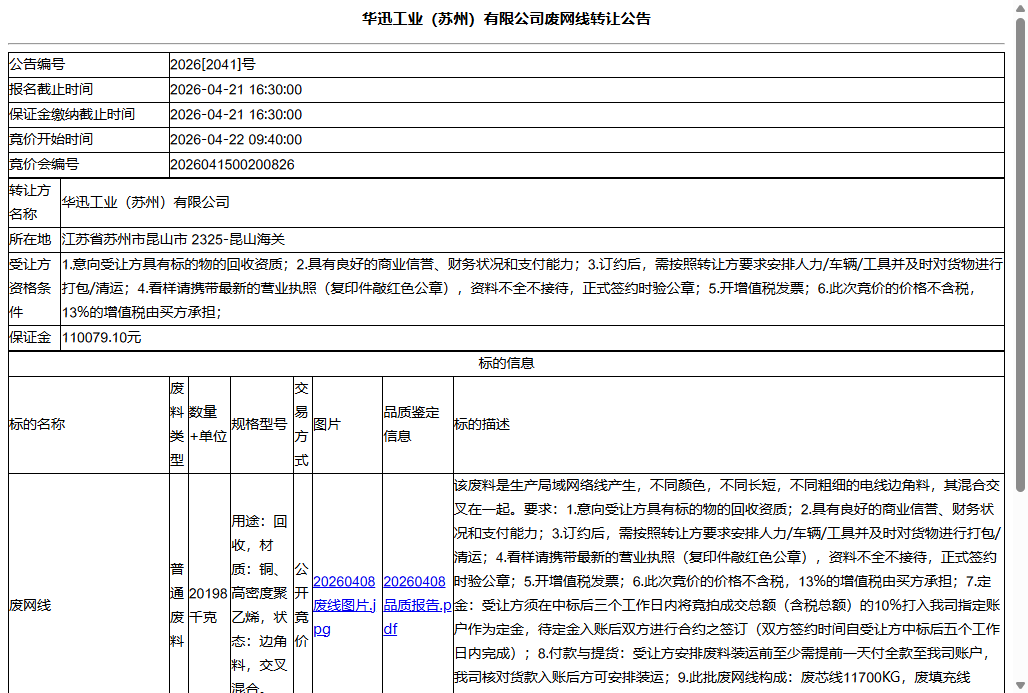The height and width of the screenshot is (693, 1028).
Task: Click the spec cell starting 用途：回收
Action: [262, 604]
